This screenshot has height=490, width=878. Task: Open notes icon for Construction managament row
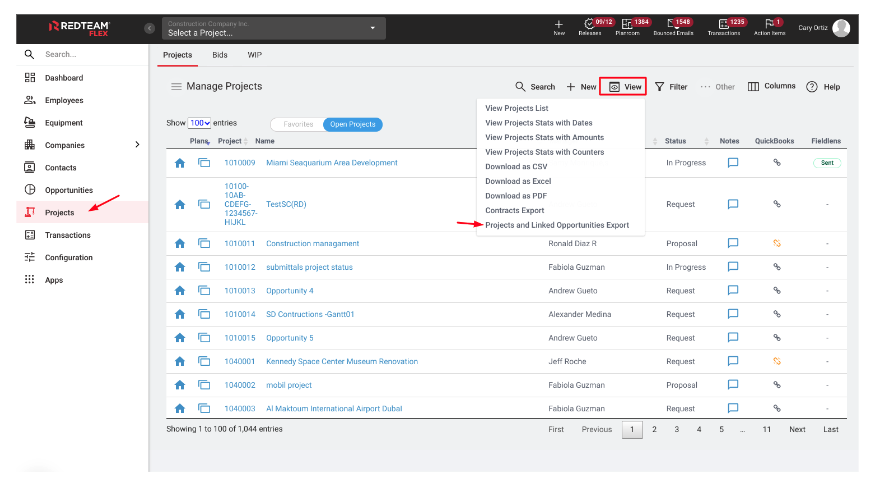tap(732, 244)
